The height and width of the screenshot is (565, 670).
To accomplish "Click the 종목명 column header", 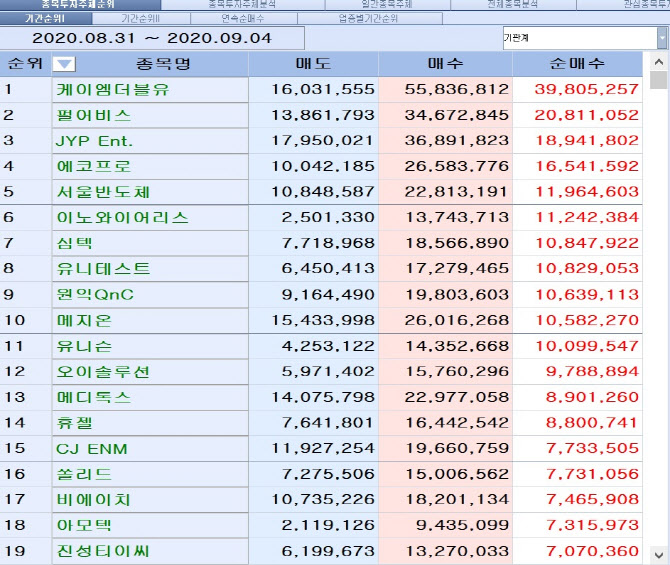I will 163,64.
